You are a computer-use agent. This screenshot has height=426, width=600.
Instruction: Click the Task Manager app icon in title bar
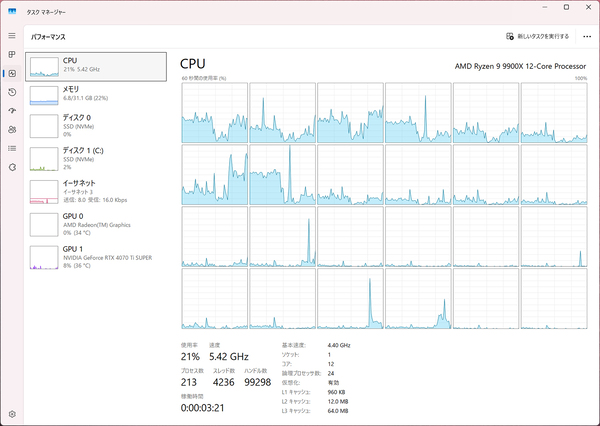pyautogui.click(x=12, y=11)
